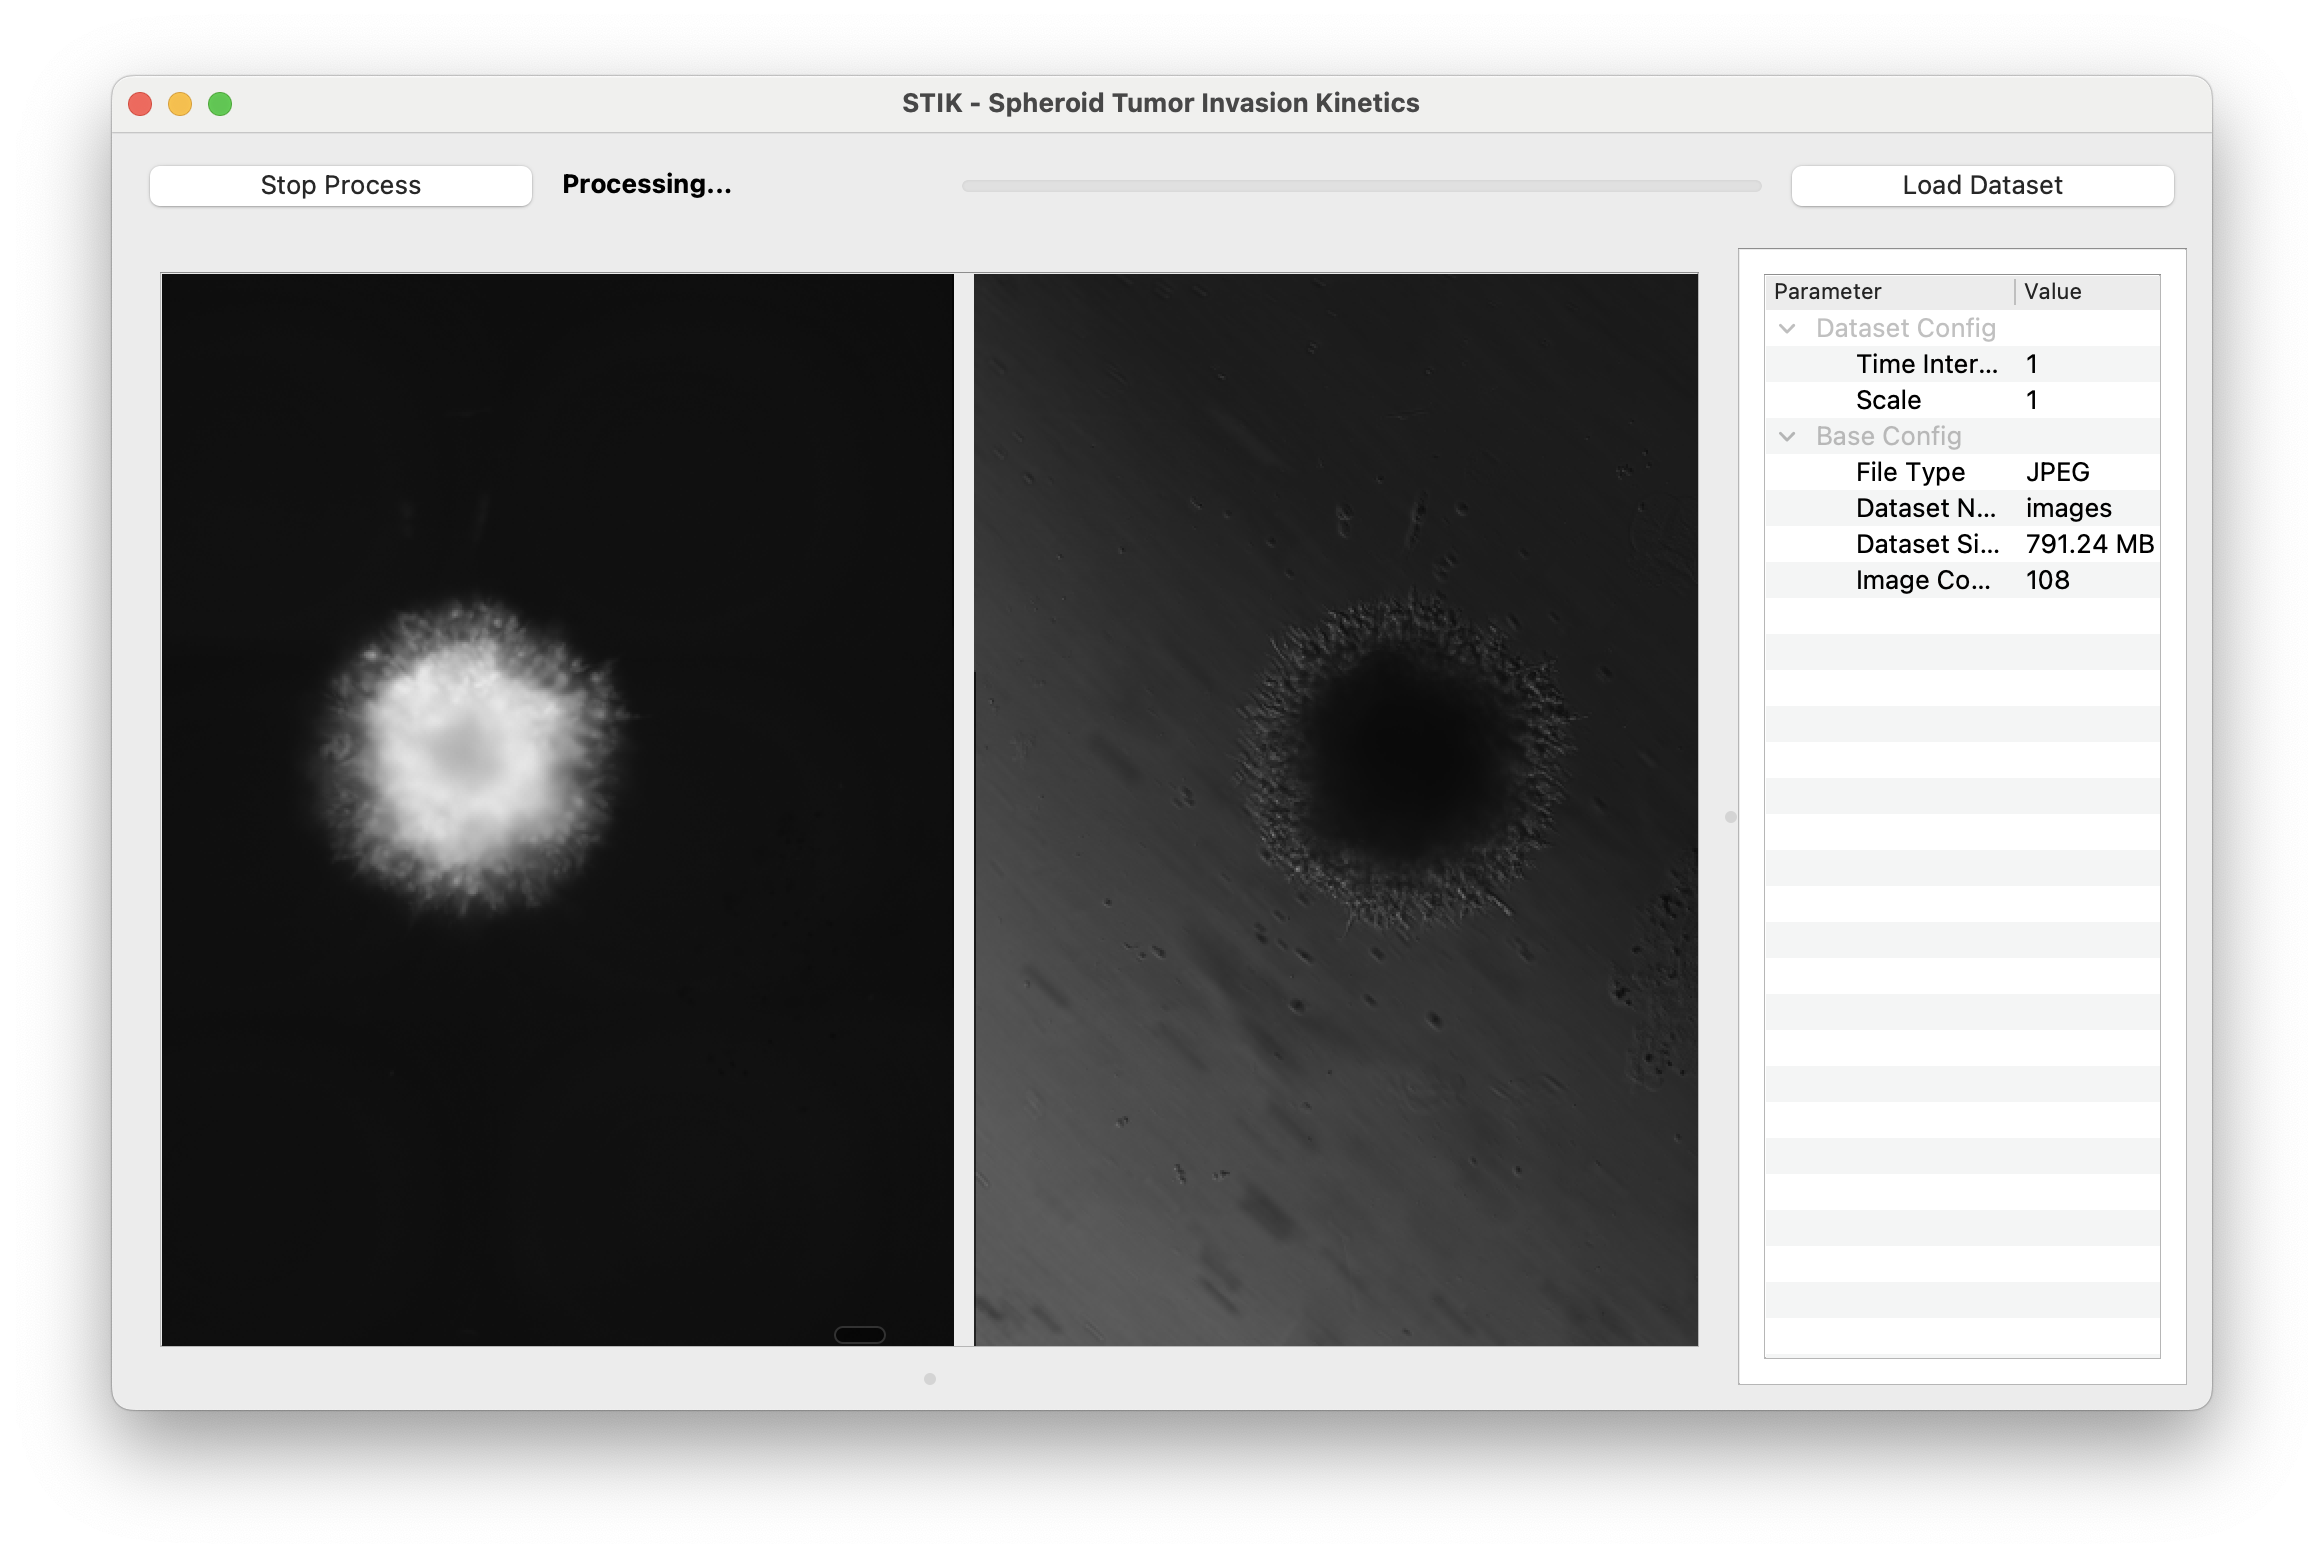Click the splitter handle beside parameter panel

click(x=1731, y=817)
